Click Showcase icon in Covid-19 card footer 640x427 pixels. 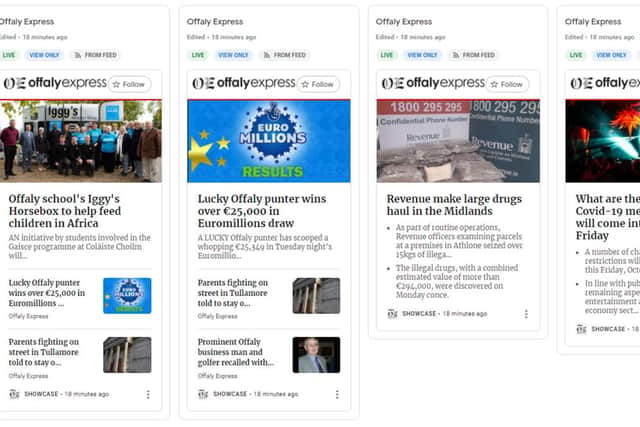[581, 329]
